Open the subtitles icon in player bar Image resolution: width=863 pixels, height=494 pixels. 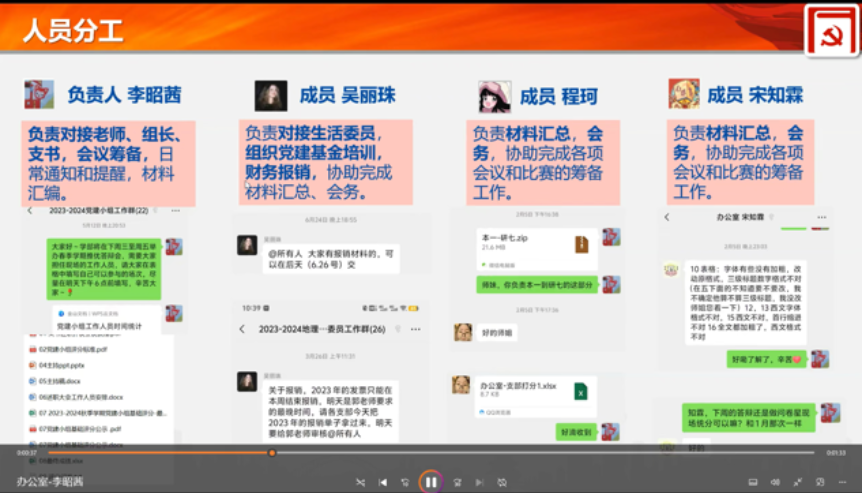[x=751, y=482]
